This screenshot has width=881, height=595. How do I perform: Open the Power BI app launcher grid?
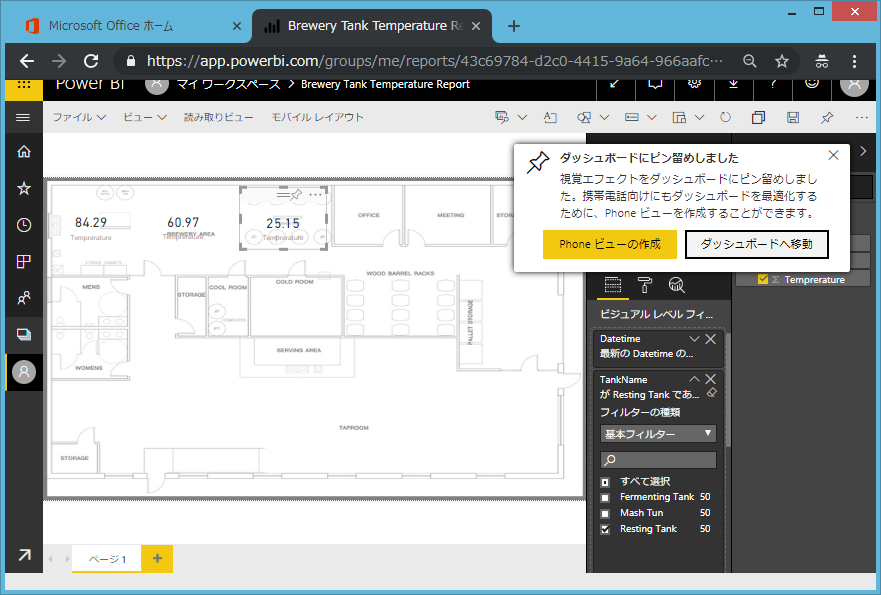[24, 85]
